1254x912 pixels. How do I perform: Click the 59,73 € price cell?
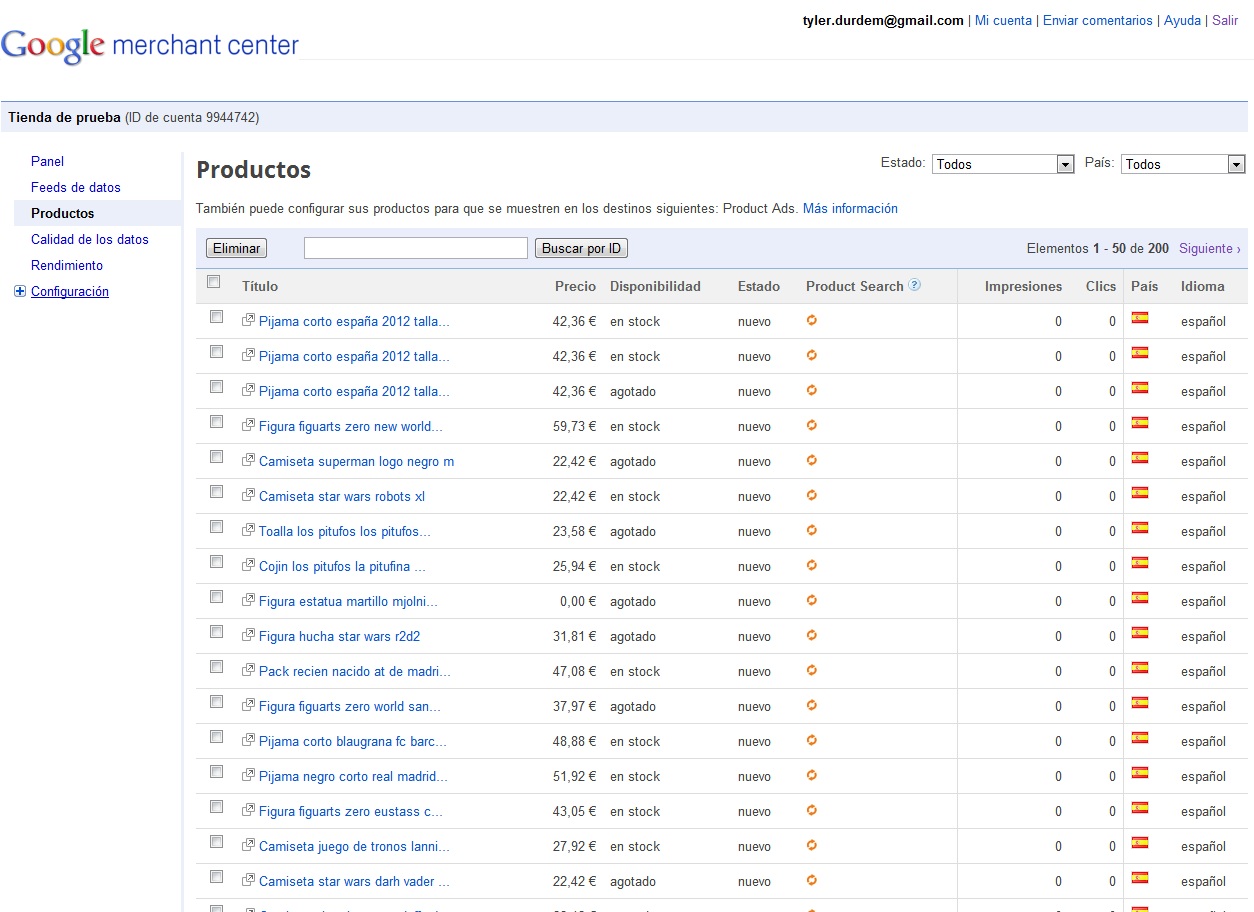(574, 426)
